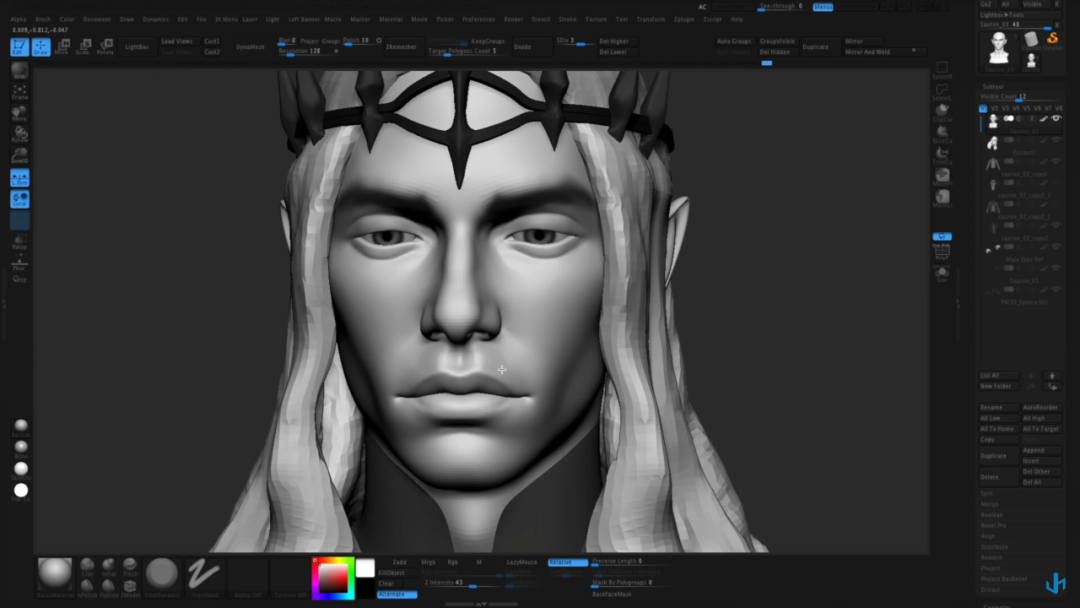Switch to the Rotate gizmo icon

point(105,47)
